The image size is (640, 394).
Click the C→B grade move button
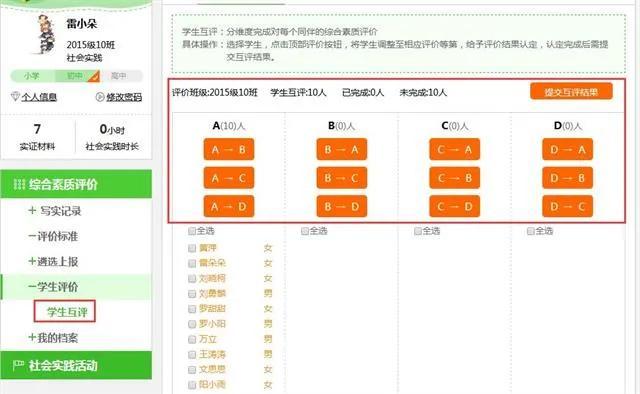[454, 178]
